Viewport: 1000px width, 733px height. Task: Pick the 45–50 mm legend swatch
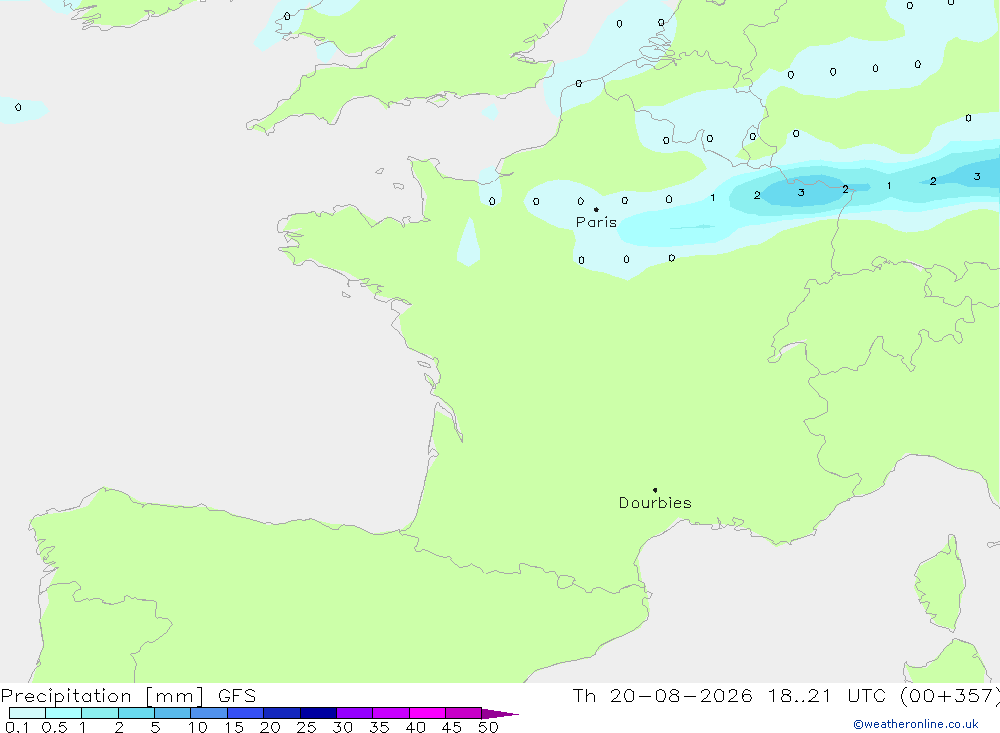click(x=464, y=713)
